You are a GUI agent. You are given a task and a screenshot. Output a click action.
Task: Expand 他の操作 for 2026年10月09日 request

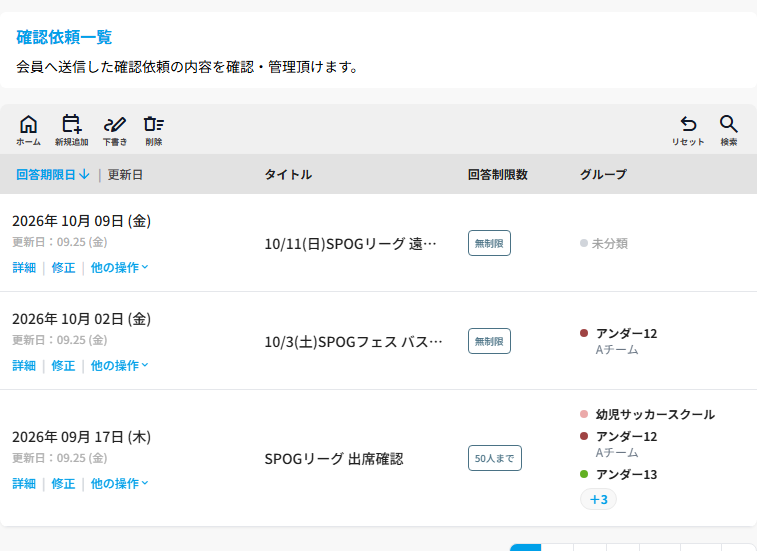point(120,268)
